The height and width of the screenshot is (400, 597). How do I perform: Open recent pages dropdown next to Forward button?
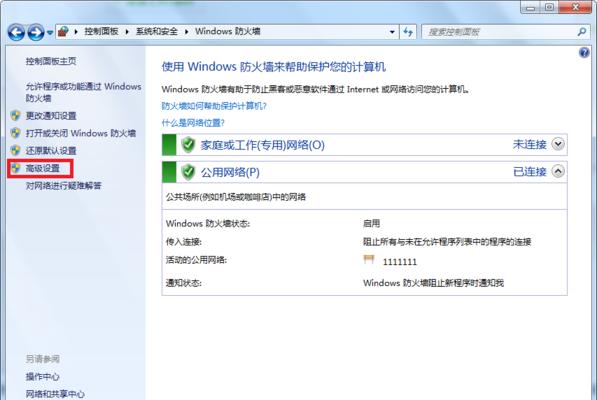click(x=50, y=33)
